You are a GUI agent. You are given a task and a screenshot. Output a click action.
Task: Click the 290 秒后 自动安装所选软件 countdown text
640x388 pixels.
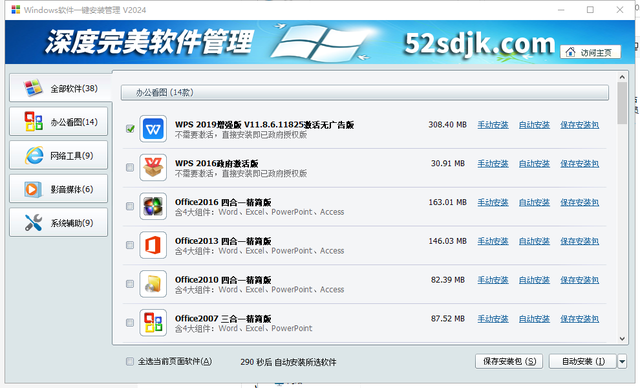pyautogui.click(x=288, y=362)
